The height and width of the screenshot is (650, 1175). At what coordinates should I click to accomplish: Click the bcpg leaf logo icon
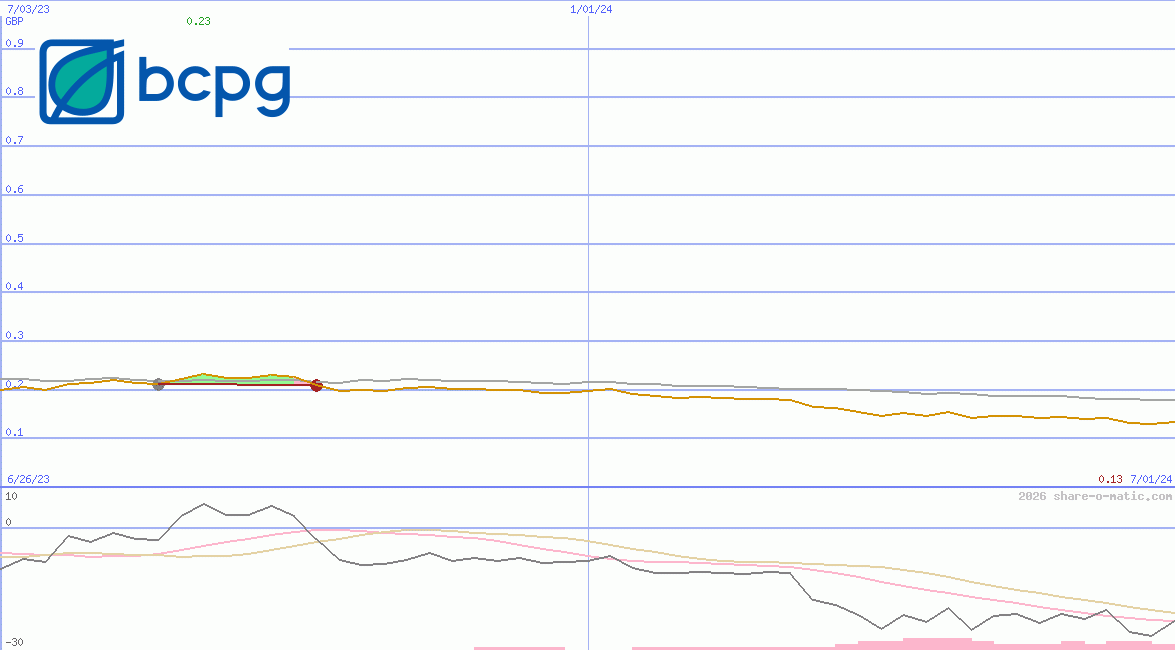[82, 82]
